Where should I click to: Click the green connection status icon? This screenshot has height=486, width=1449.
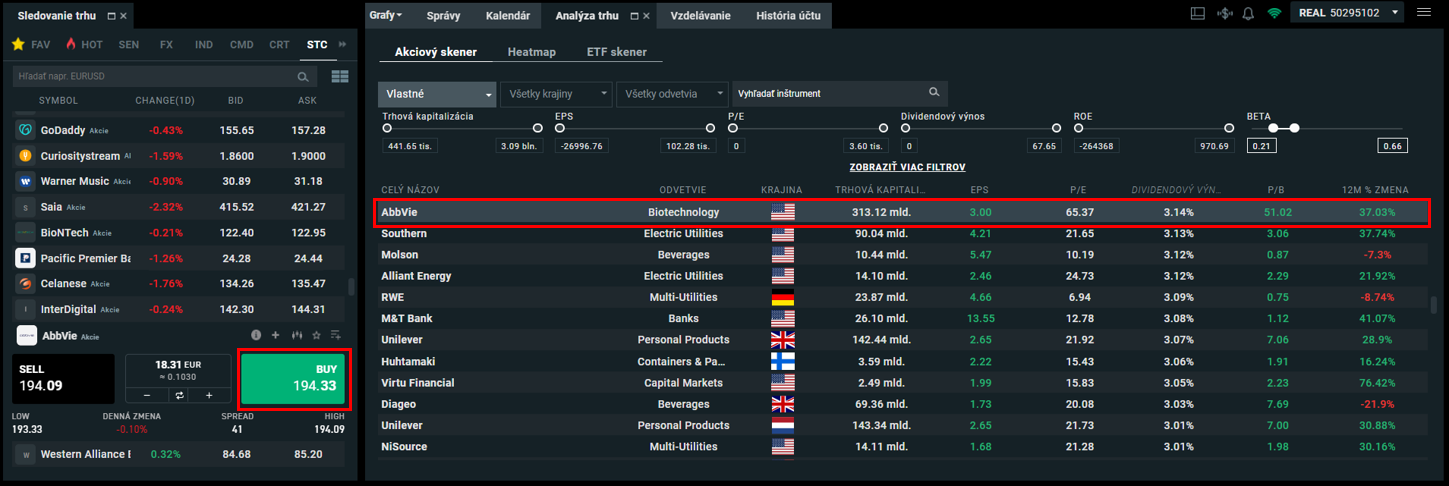[1274, 14]
